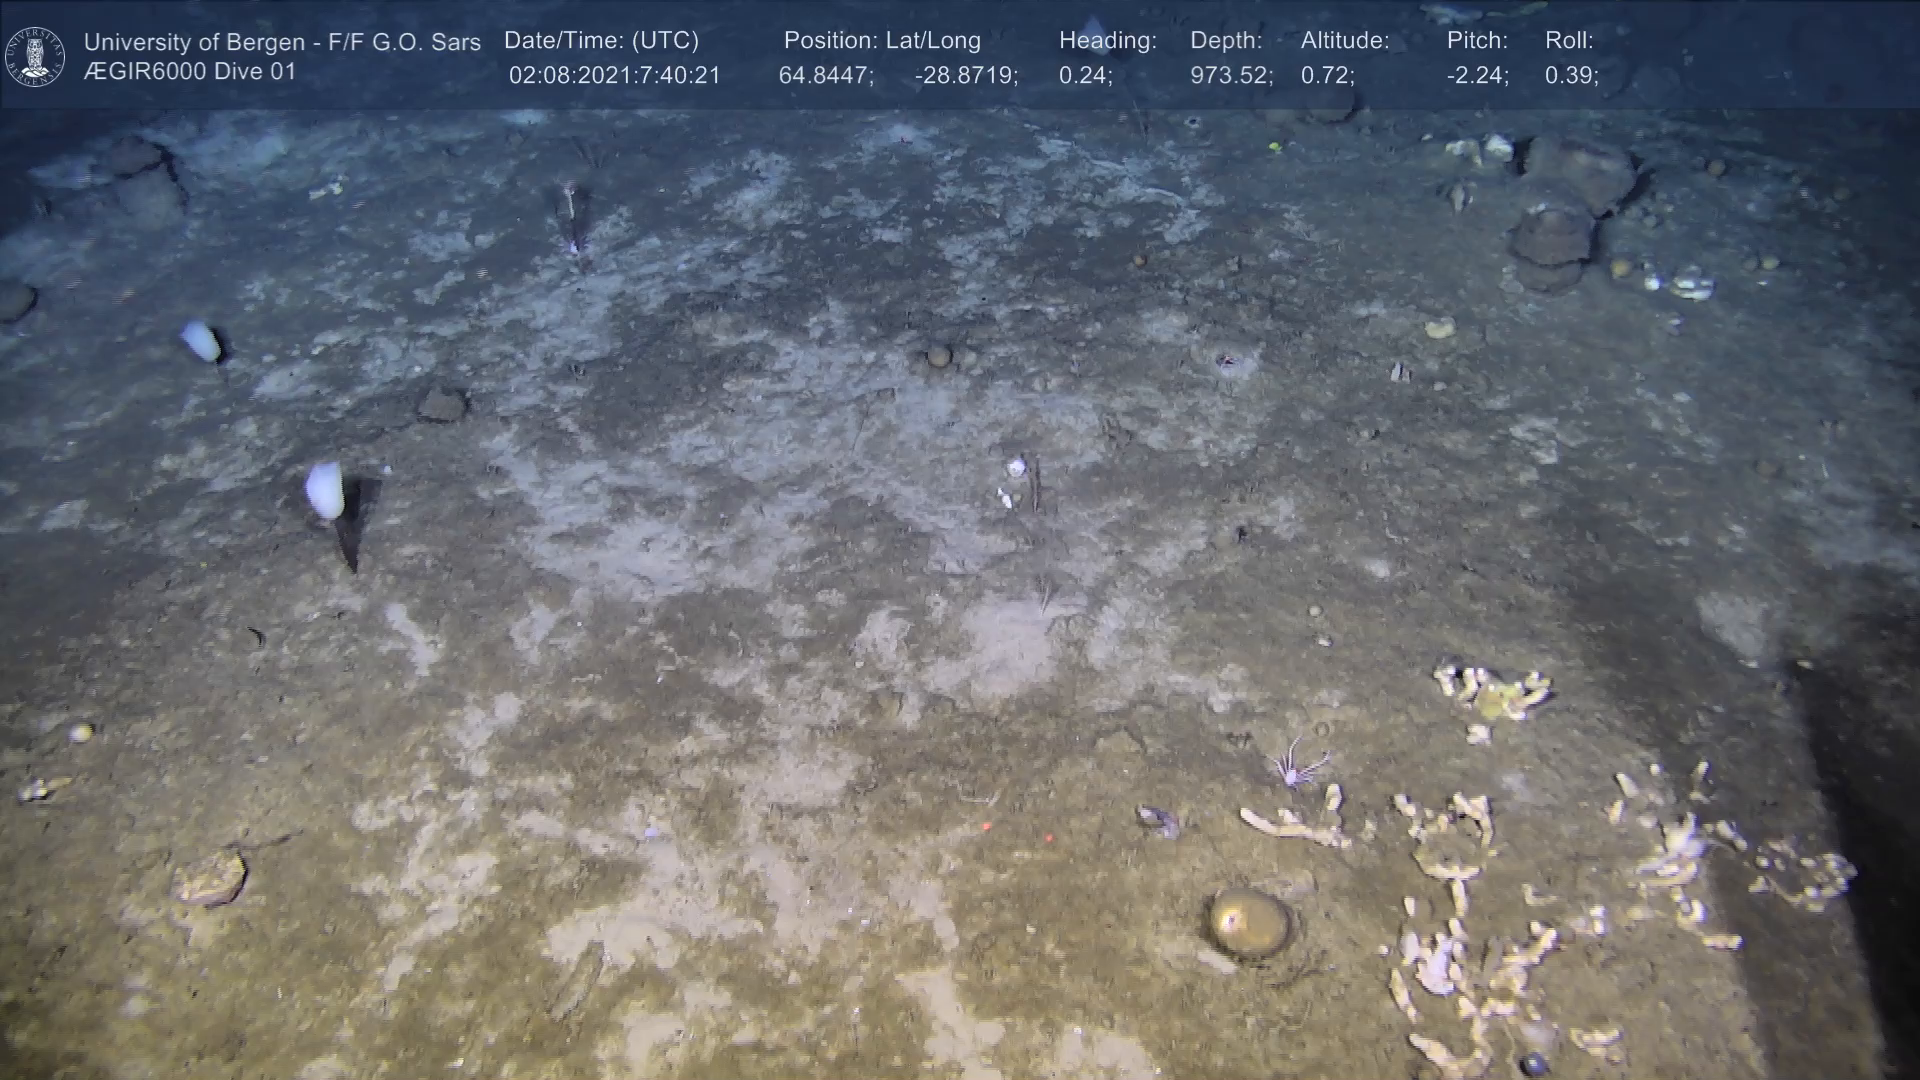The image size is (1920, 1080).
Task: Click the University of Bergen title text
Action: point(282,42)
